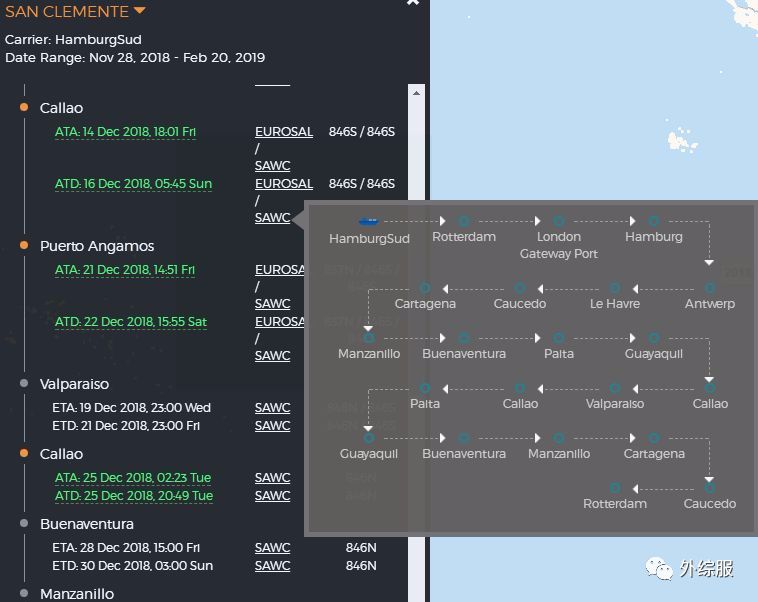The height and width of the screenshot is (602, 758).
Task: Click 'ETA: 28 Dec 2018, 15:00 Fri' entry
Action: point(126,548)
